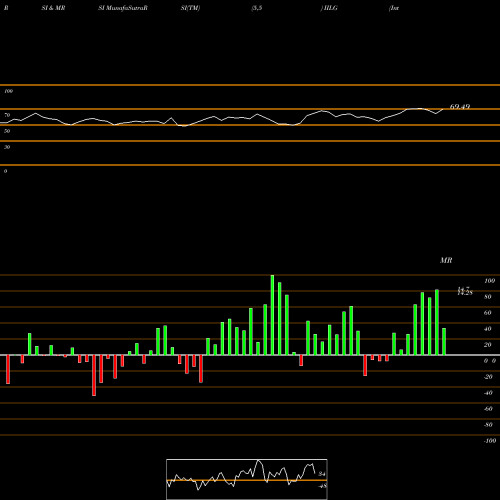Click the RSI axis label 50
Viewport: 500px width, 500px height.
[x=7, y=131]
